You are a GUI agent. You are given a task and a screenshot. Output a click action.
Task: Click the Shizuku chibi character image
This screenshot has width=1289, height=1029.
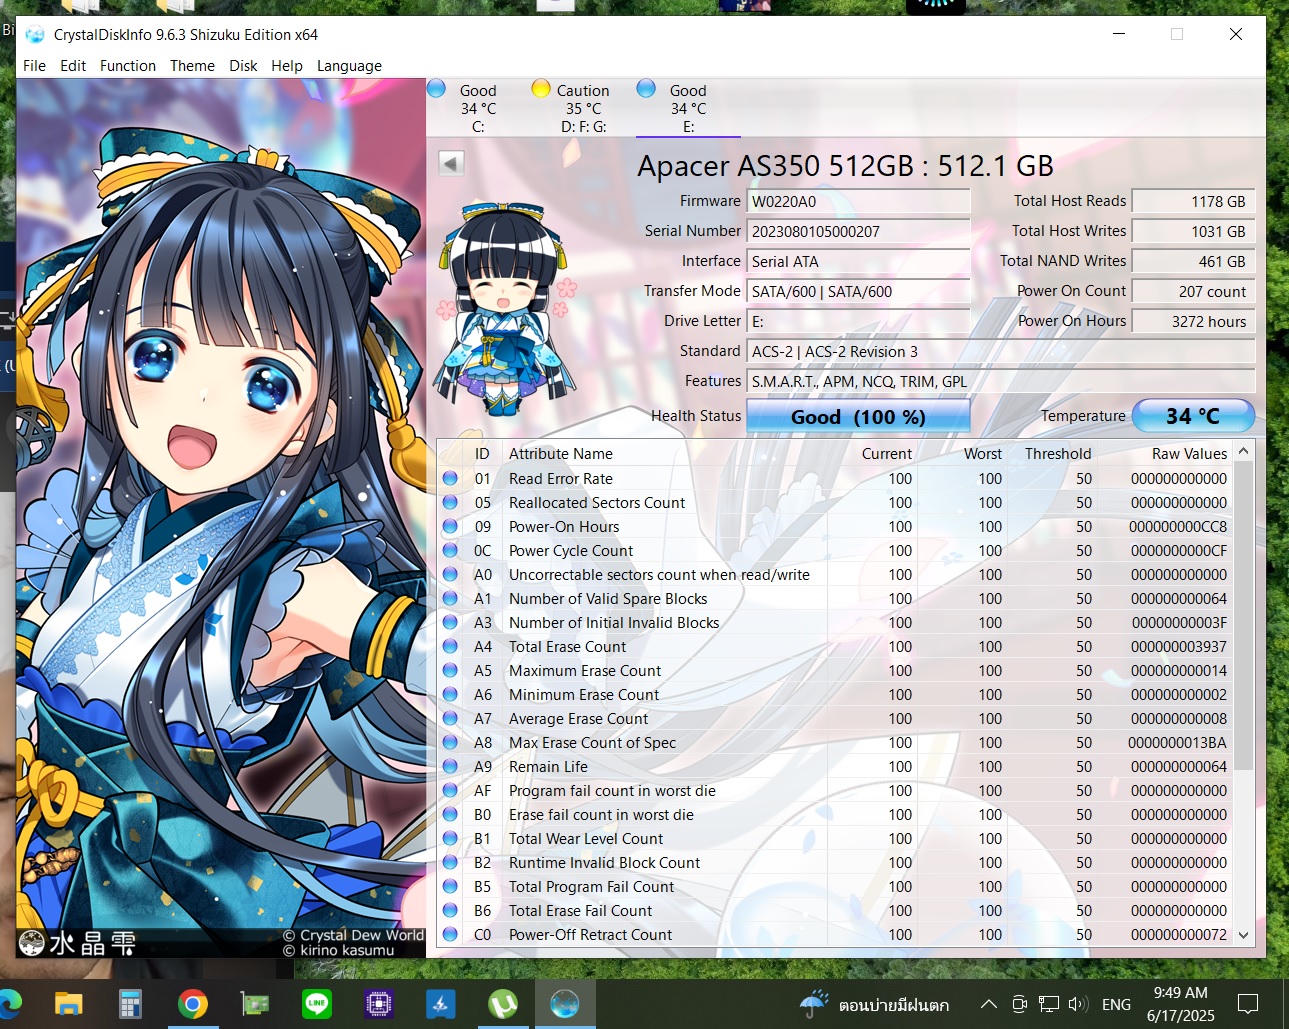coord(506,309)
